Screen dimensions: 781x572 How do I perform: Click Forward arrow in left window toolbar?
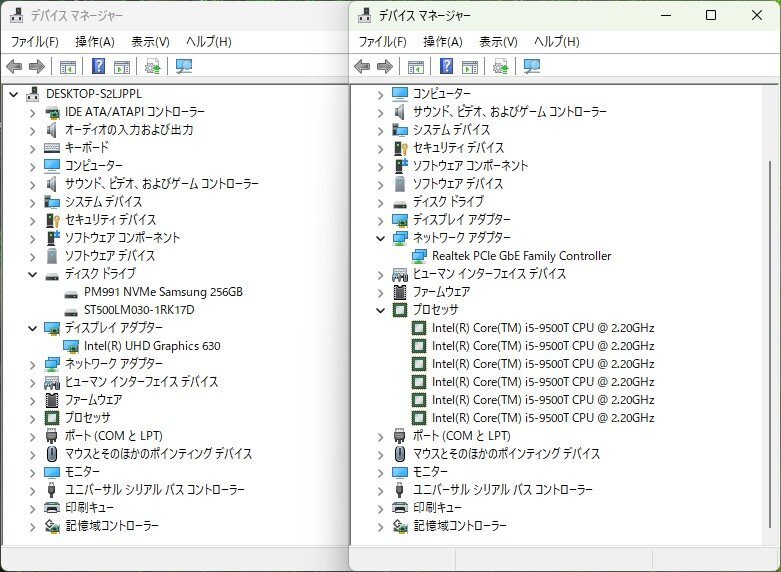pos(37,66)
